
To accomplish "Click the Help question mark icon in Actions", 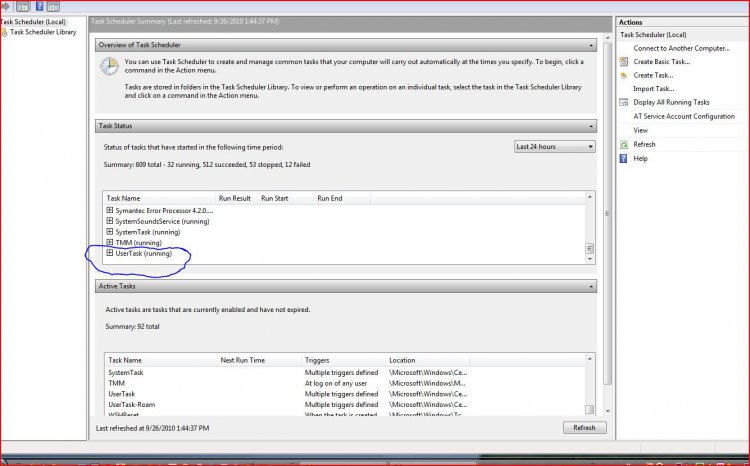I will 623,158.
